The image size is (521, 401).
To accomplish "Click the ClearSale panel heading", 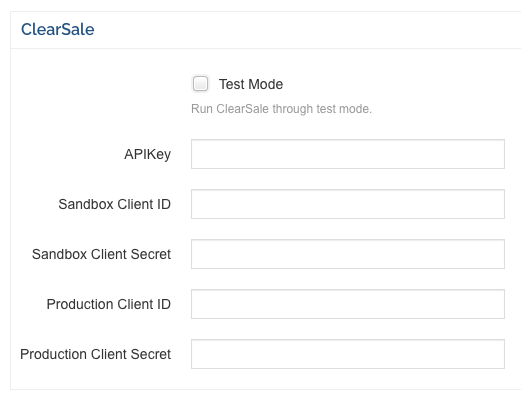I will [58, 29].
